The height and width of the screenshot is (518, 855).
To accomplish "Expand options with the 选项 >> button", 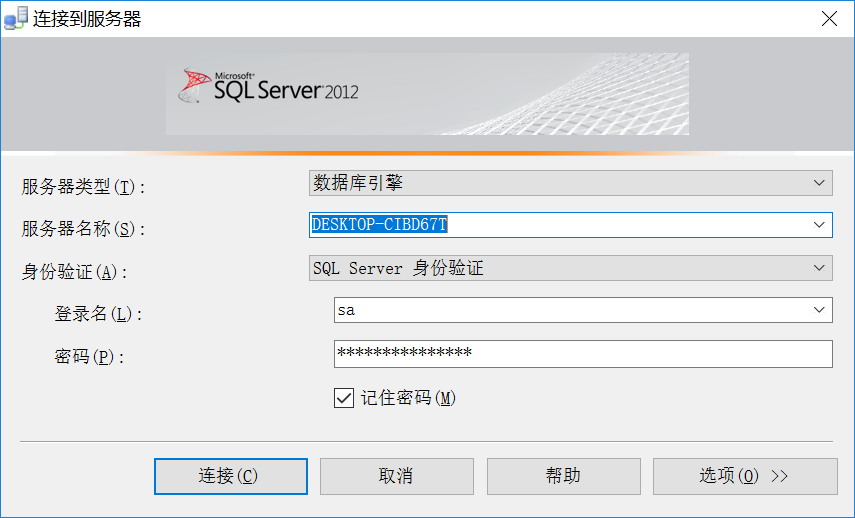I will pos(745,476).
